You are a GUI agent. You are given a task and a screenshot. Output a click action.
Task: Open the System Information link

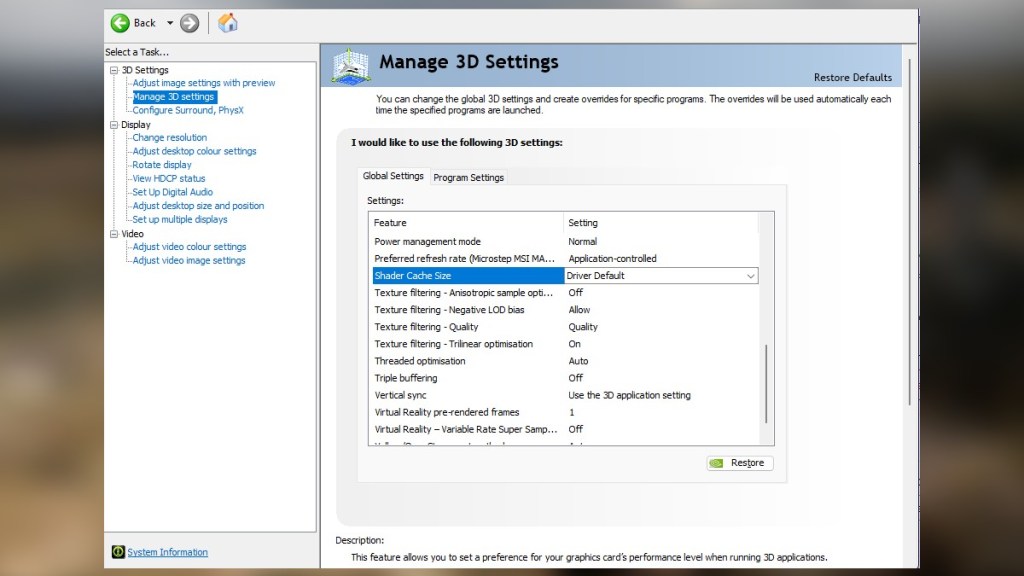pos(167,552)
